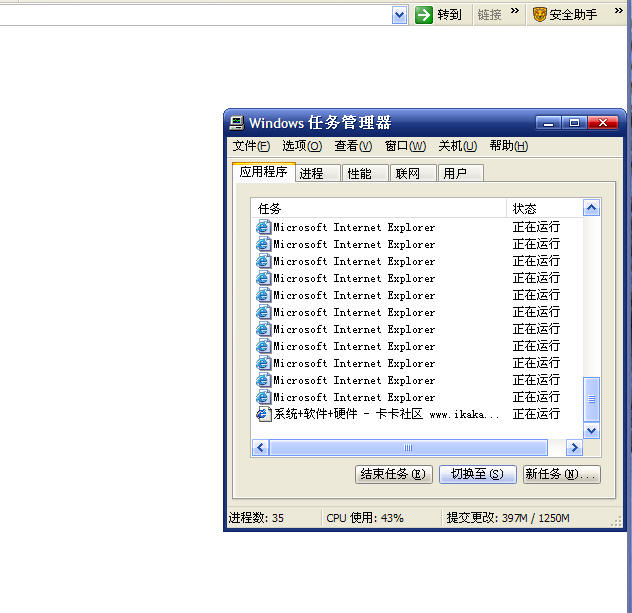Select the 卡卡社区 webpage task icon
Screen dimensions: 632x613
coord(263,414)
